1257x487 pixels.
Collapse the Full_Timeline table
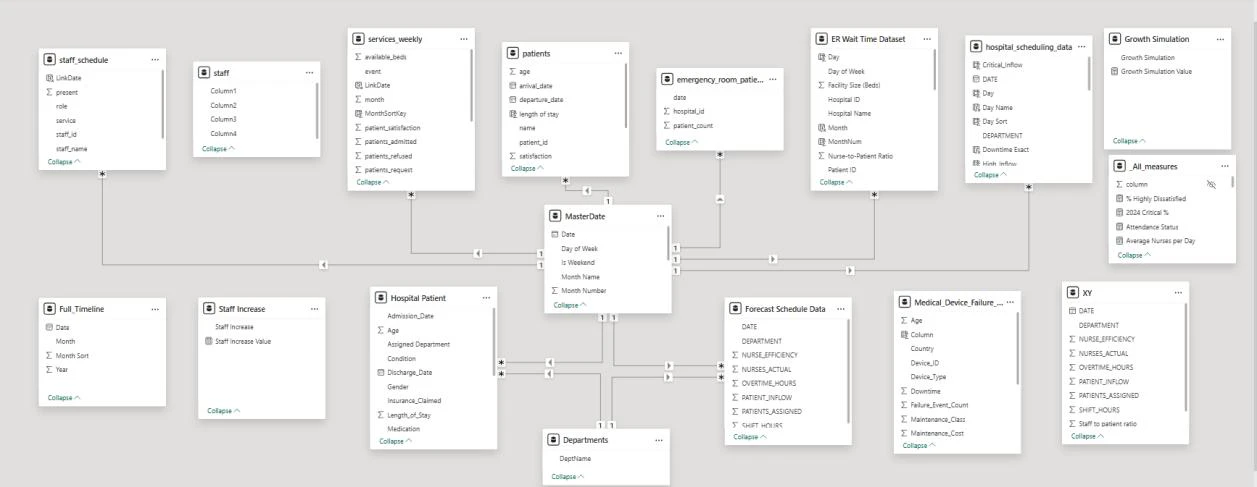64,398
